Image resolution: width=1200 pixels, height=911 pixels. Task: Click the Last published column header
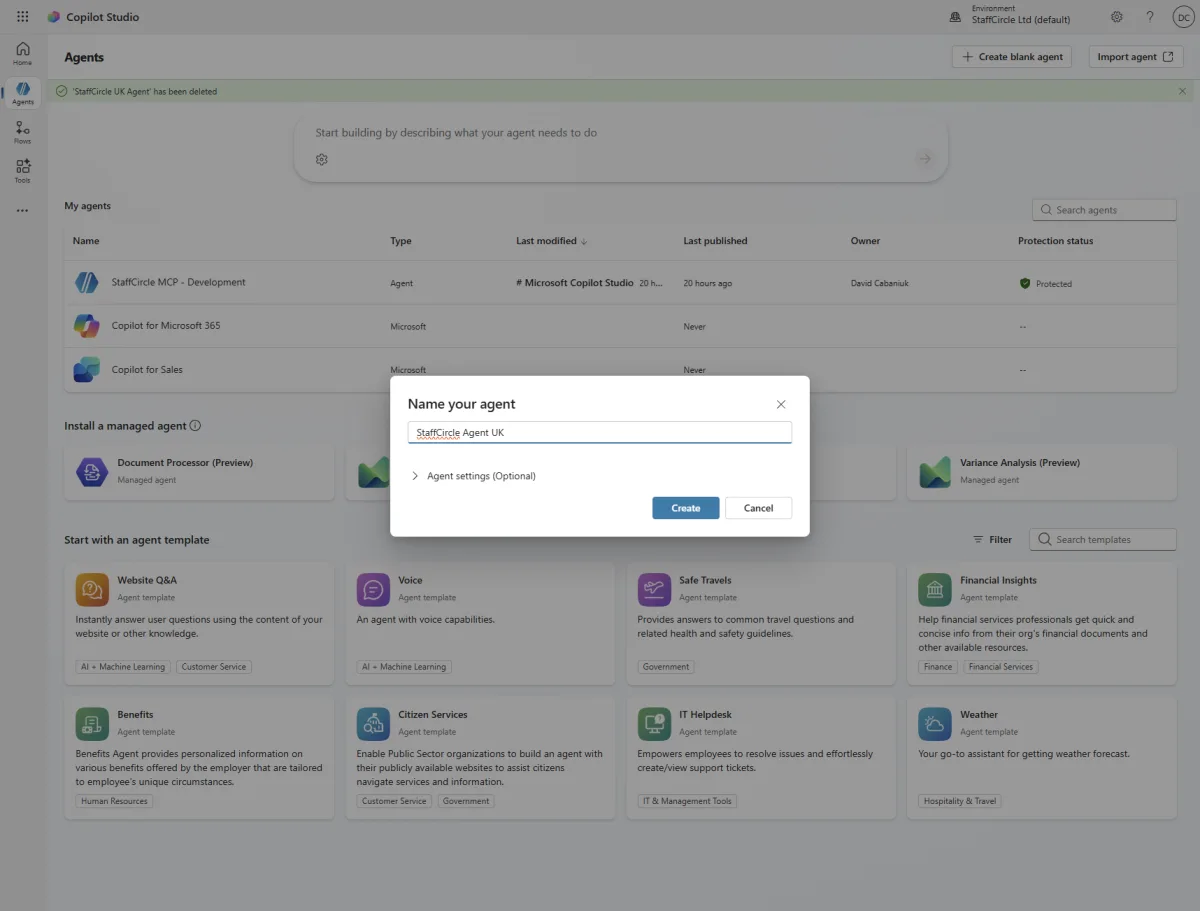coord(715,241)
